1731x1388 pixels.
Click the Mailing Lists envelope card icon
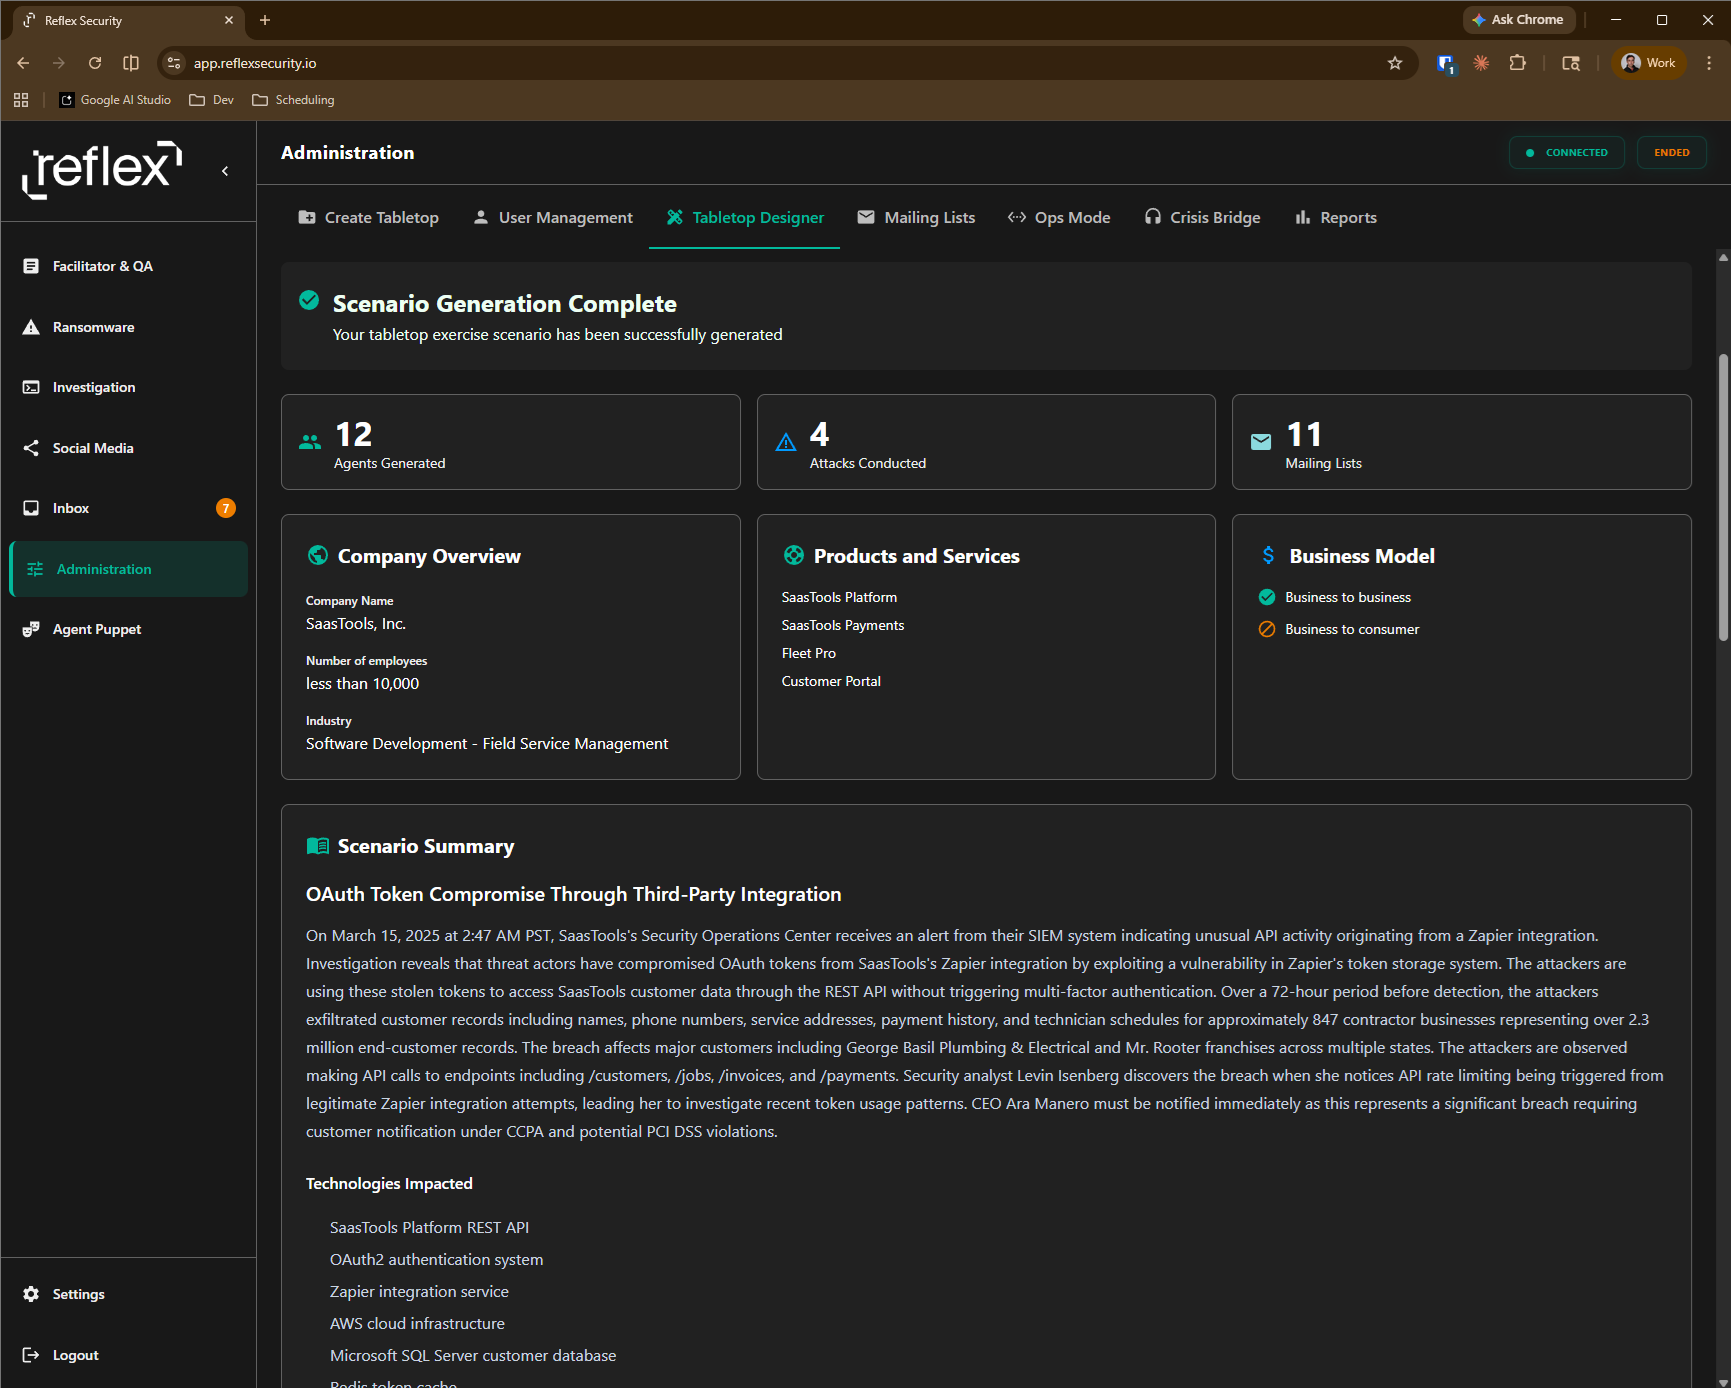coord(1261,442)
